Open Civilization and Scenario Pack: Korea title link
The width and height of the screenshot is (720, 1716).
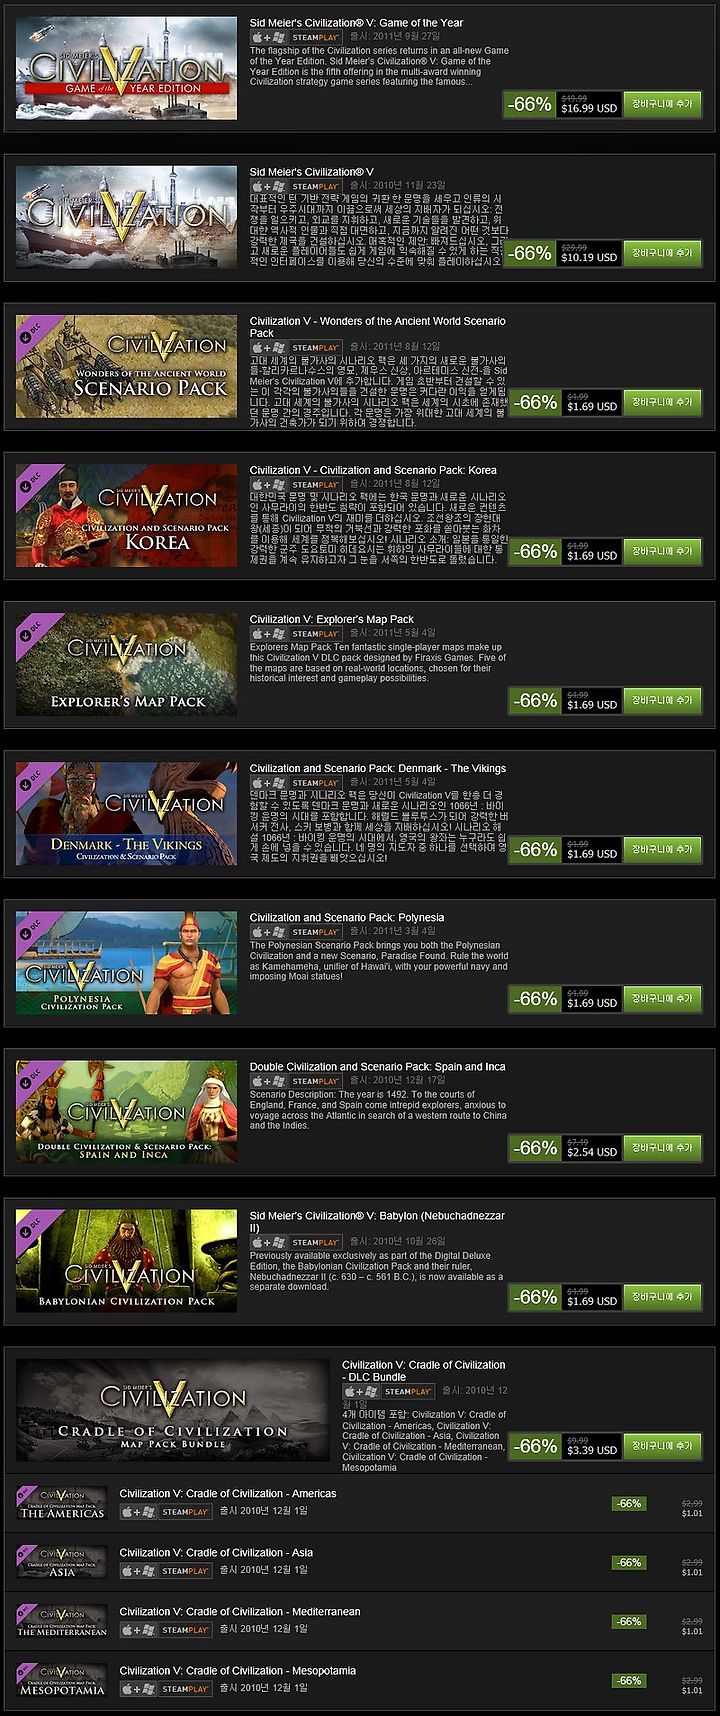coord(373,470)
